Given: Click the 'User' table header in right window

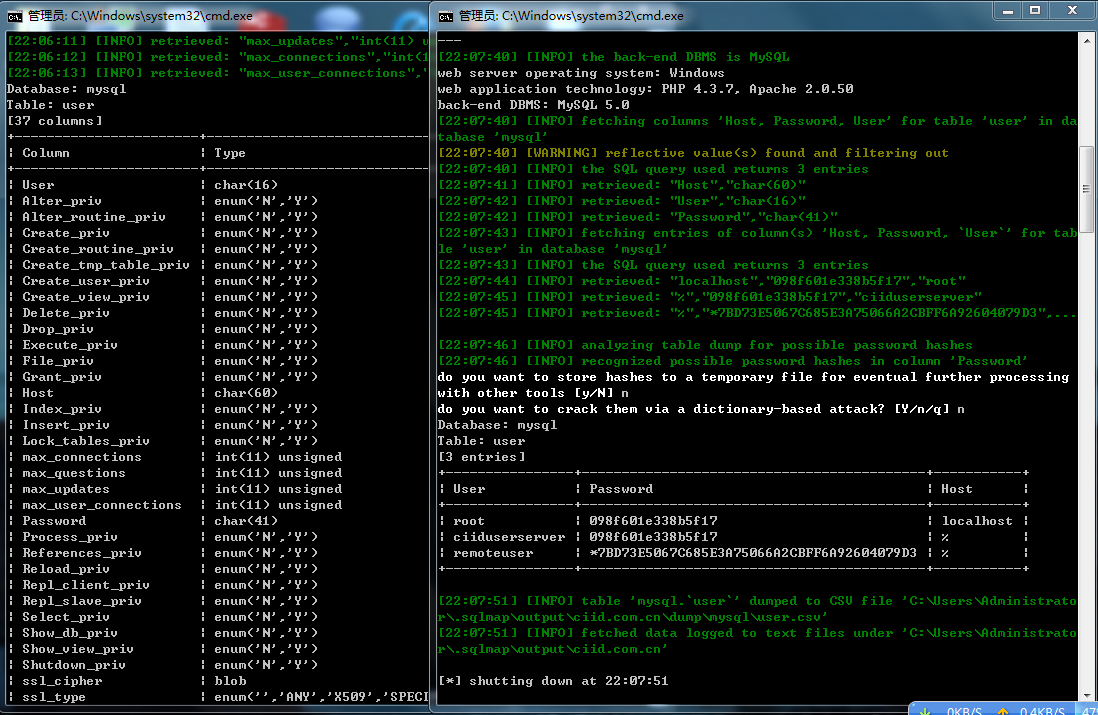Looking at the screenshot, I should [469, 489].
